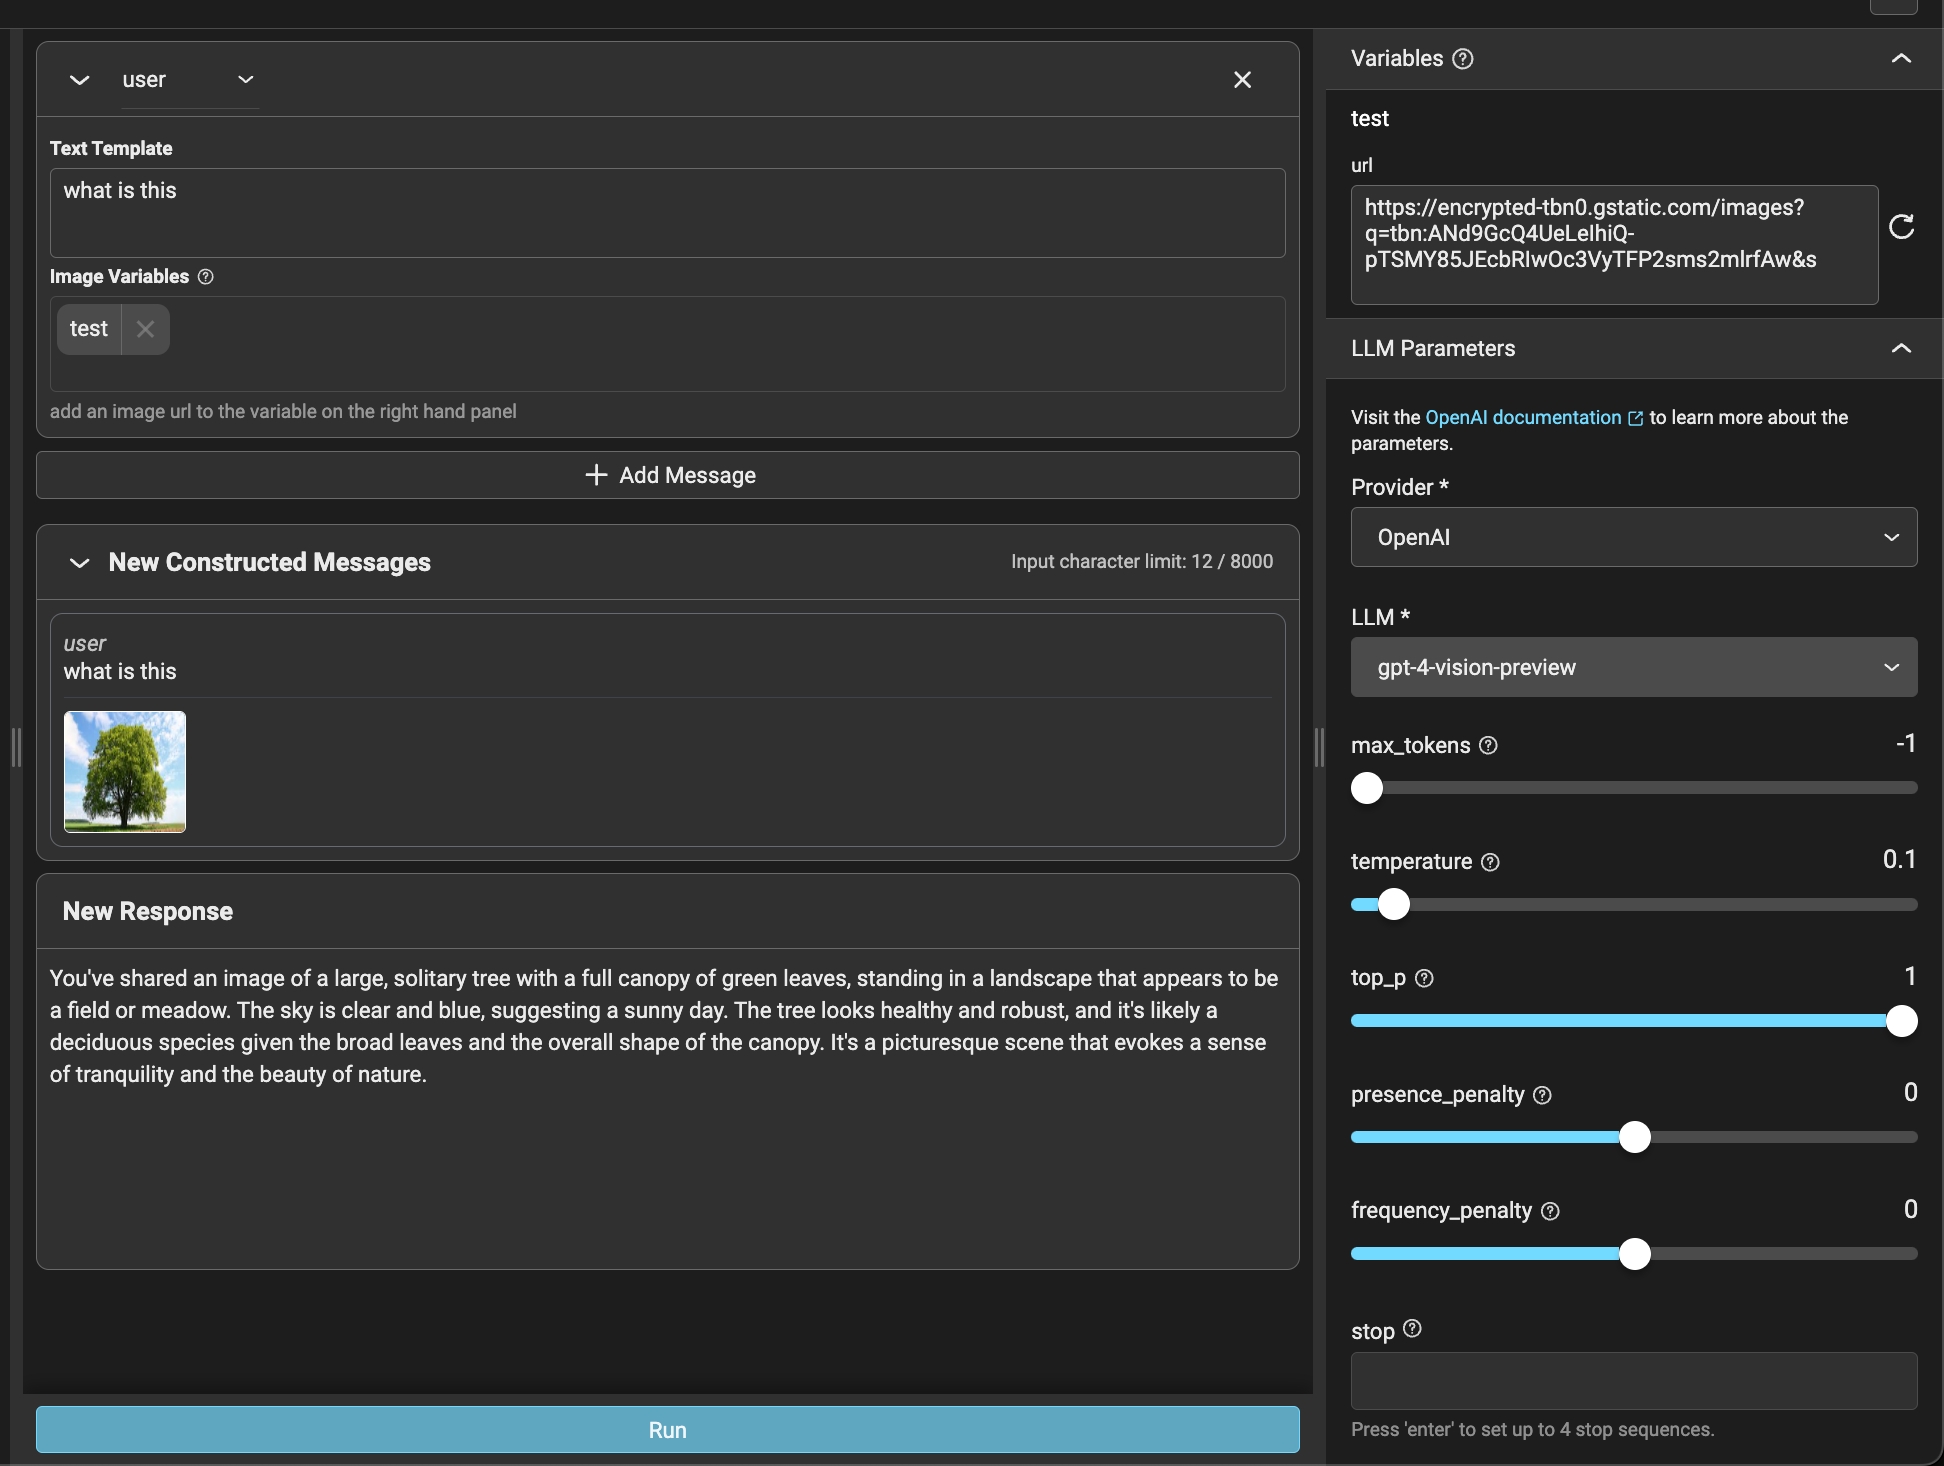Click temperature help icon
1944x1466 pixels.
[x=1490, y=862]
